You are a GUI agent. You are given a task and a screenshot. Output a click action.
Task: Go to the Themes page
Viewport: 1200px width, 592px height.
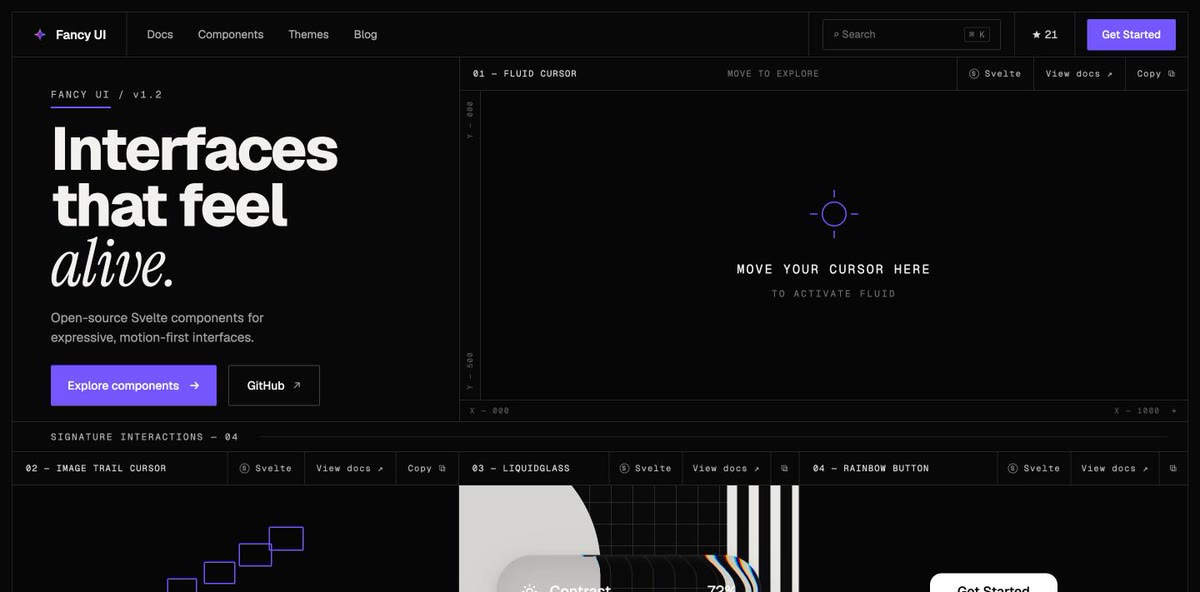pos(308,35)
